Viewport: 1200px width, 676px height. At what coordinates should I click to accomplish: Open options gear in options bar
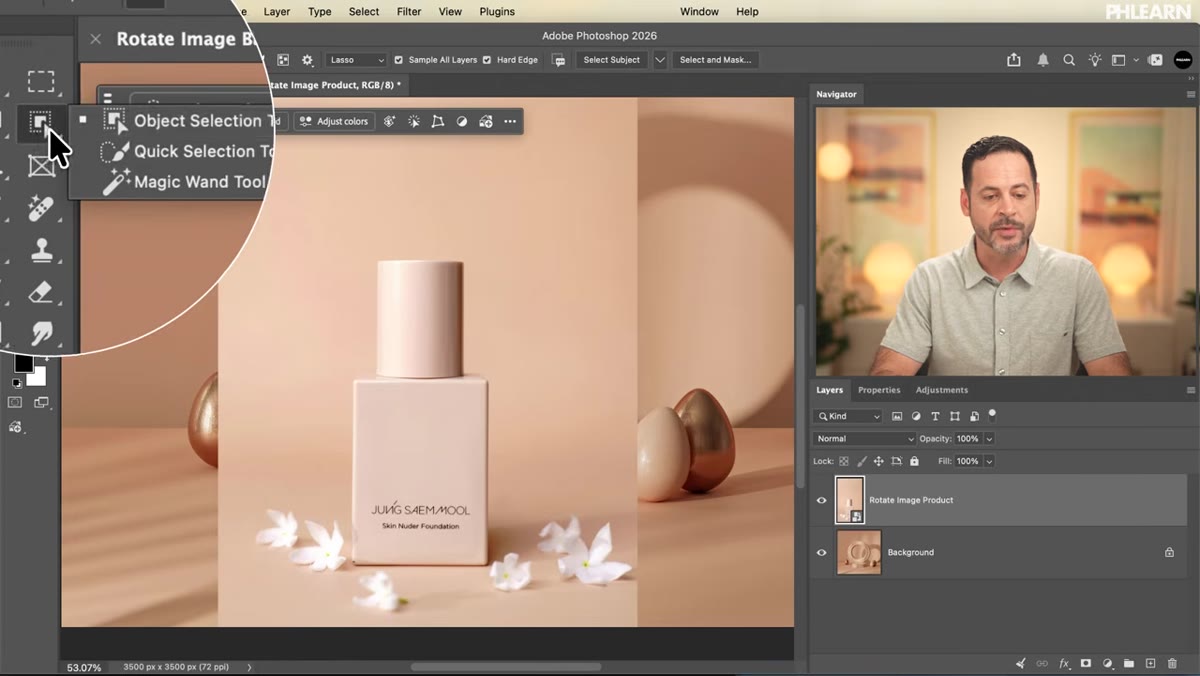tap(307, 60)
